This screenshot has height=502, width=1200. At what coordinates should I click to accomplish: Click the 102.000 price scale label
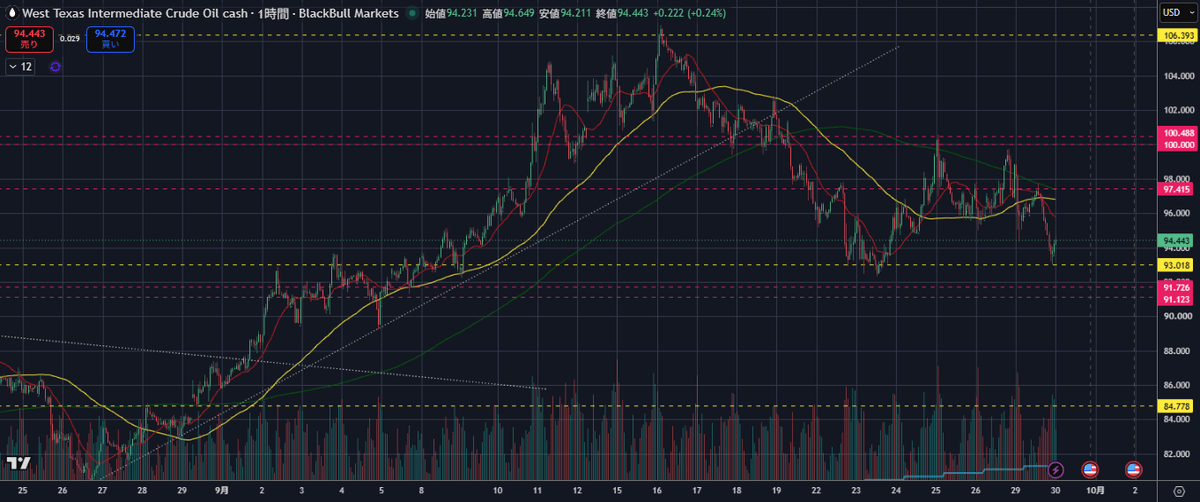(x=1177, y=110)
